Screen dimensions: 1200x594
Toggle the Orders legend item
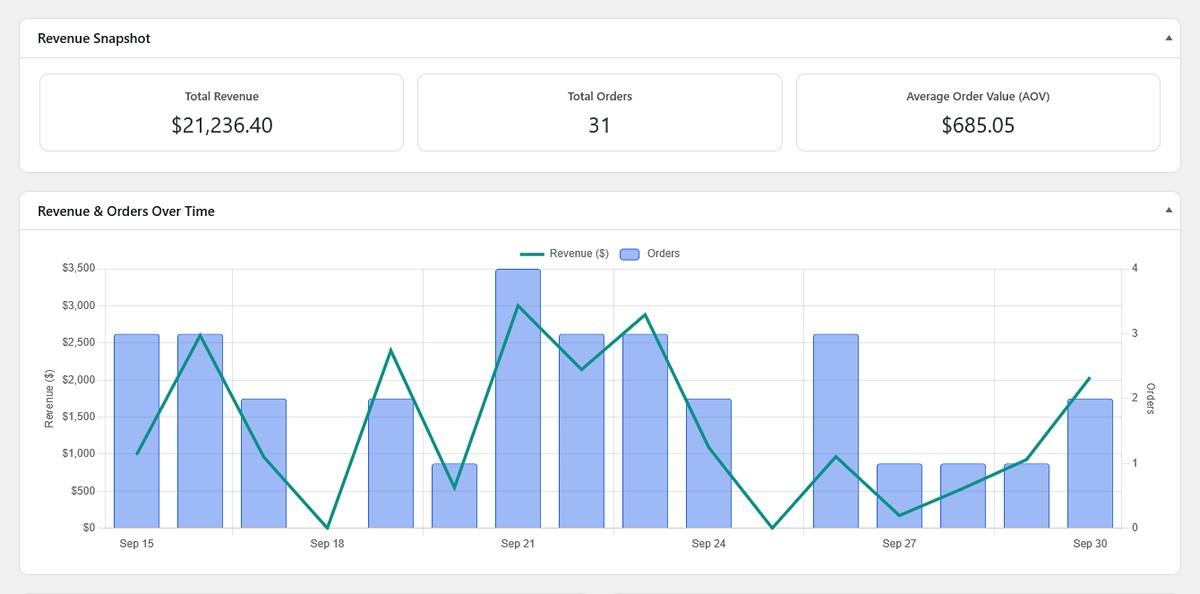click(650, 254)
